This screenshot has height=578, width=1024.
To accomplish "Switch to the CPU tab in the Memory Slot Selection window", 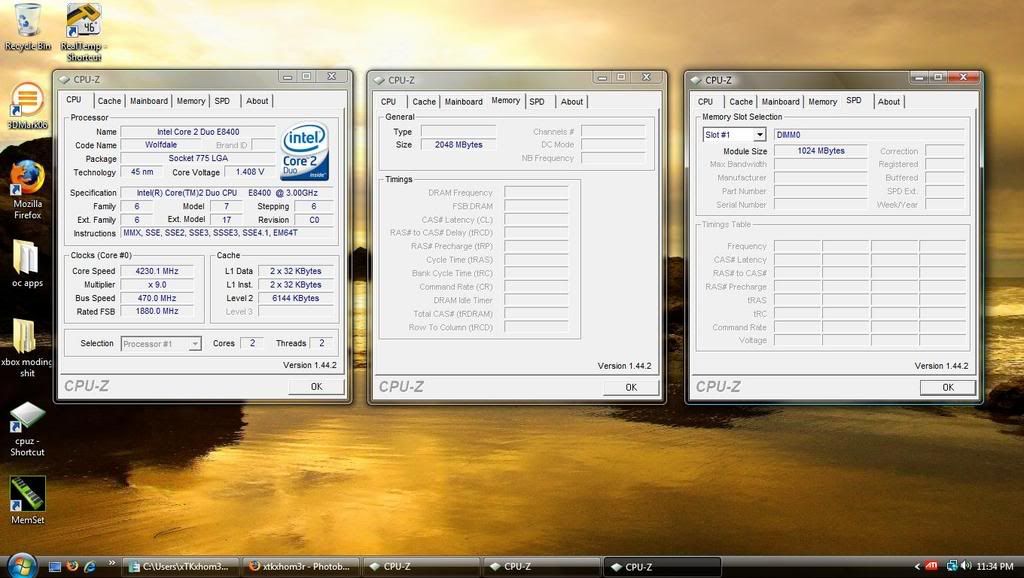I will tap(705, 102).
